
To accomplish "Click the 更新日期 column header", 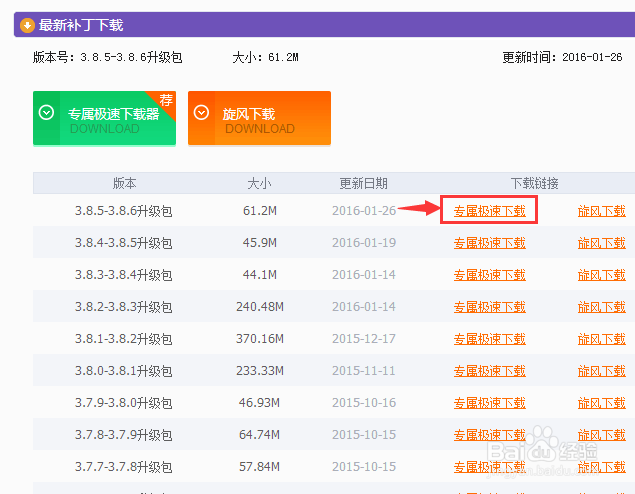I will [364, 183].
